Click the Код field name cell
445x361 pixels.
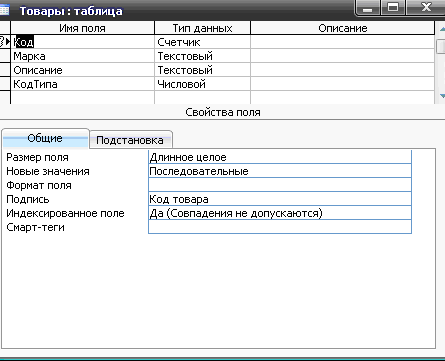pyautogui.click(x=83, y=42)
